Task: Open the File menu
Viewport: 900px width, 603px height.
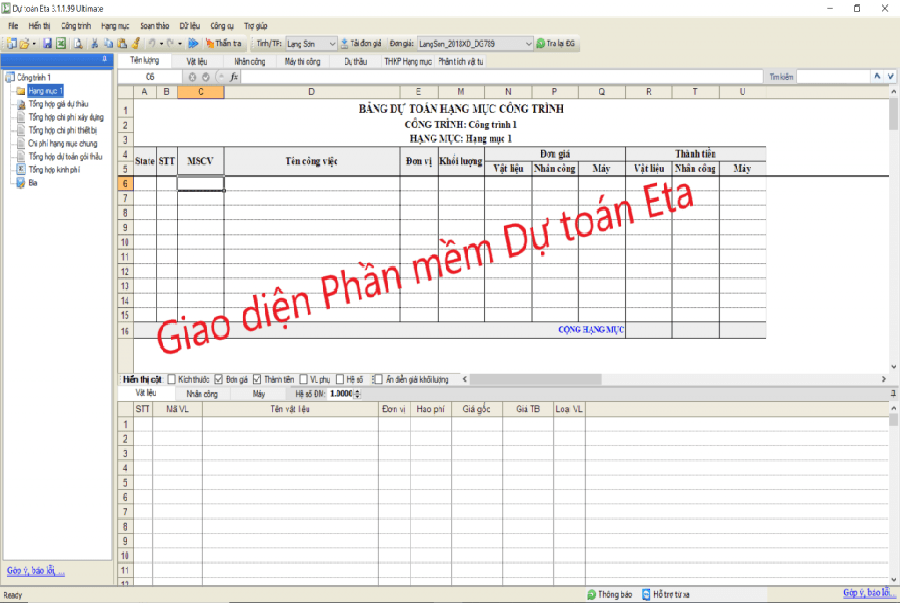Action: (13, 26)
